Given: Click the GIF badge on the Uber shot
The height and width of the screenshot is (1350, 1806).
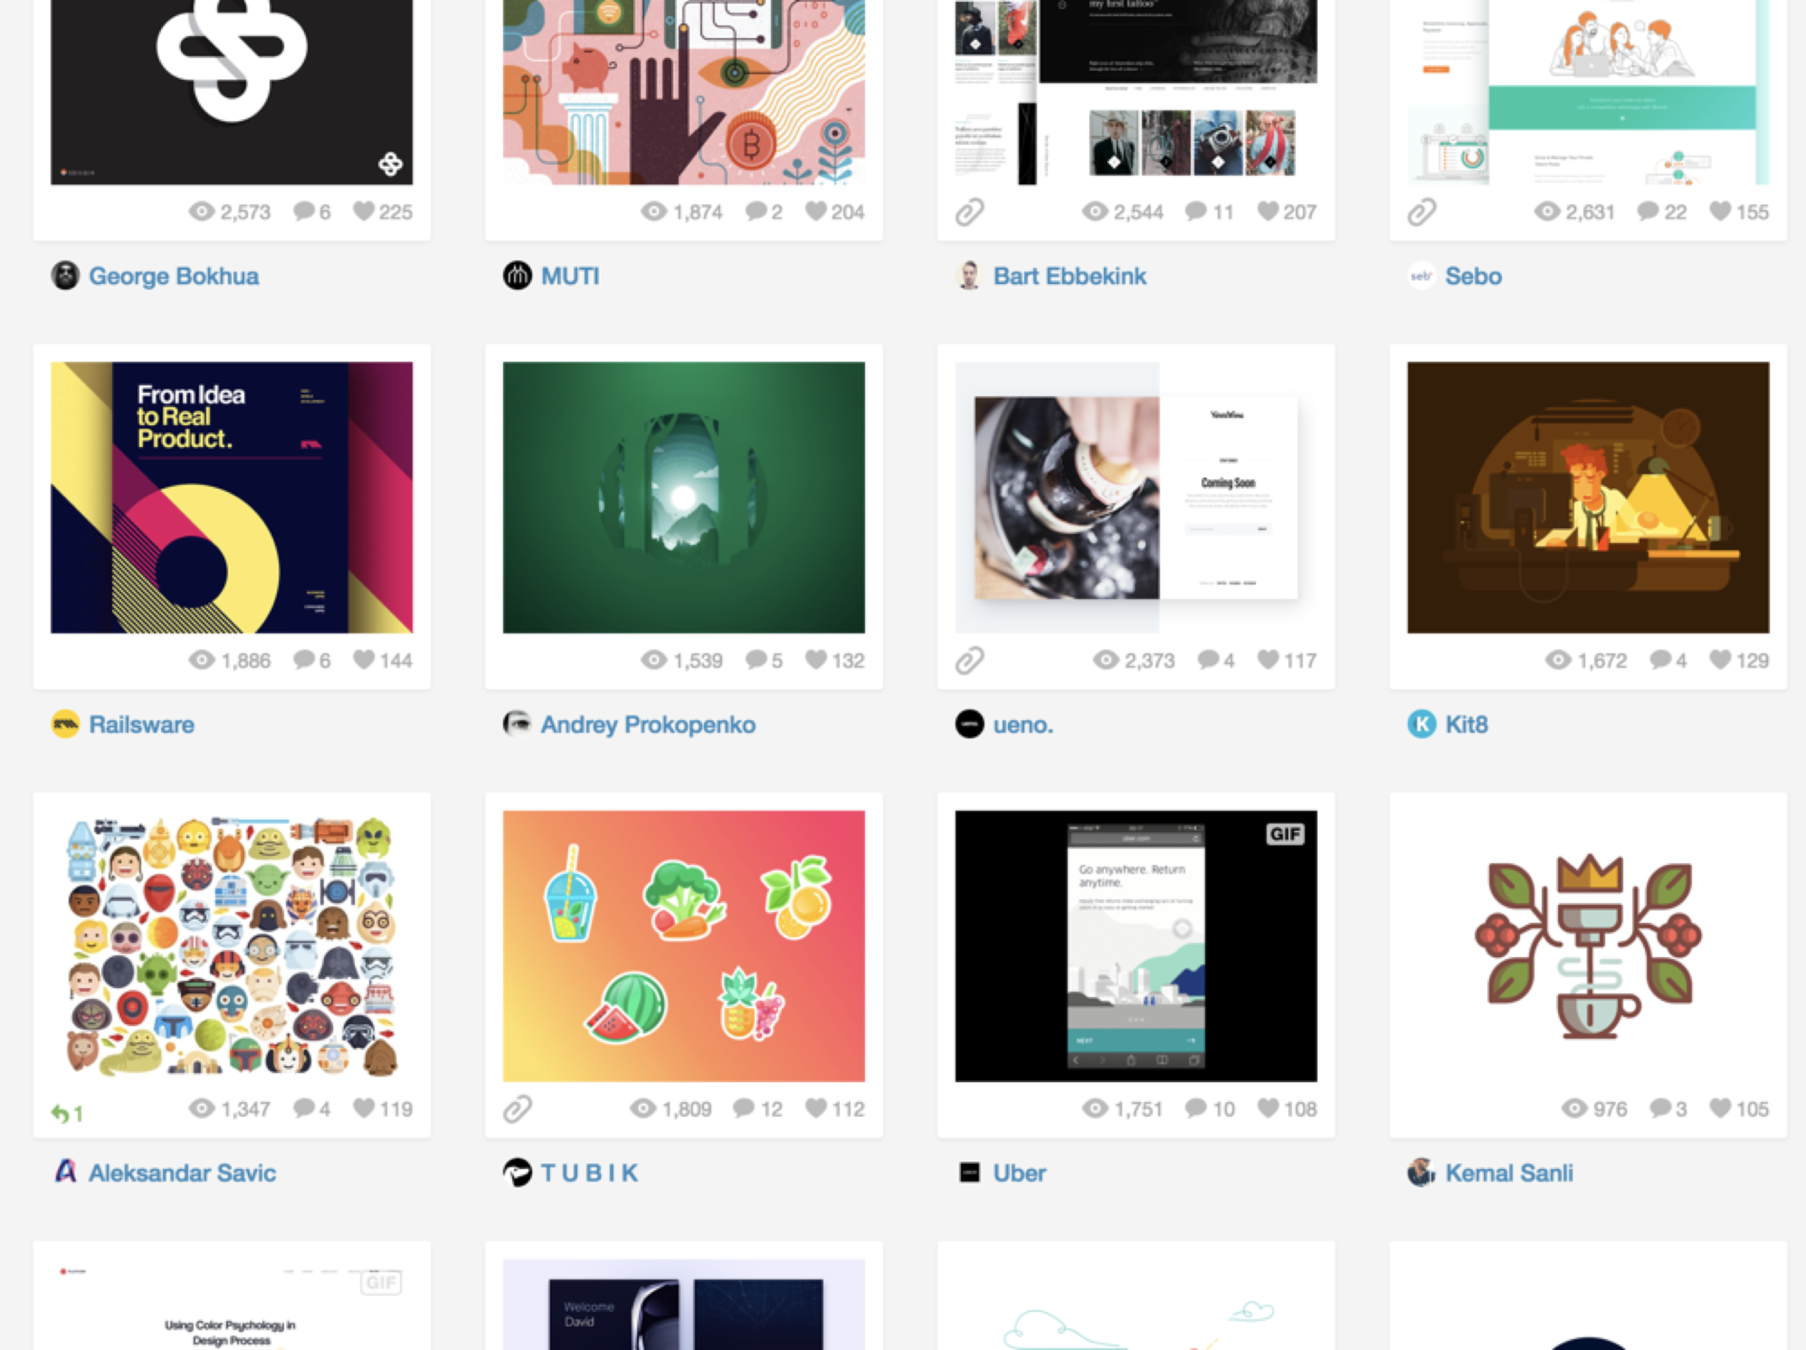Looking at the screenshot, I should click(1285, 834).
